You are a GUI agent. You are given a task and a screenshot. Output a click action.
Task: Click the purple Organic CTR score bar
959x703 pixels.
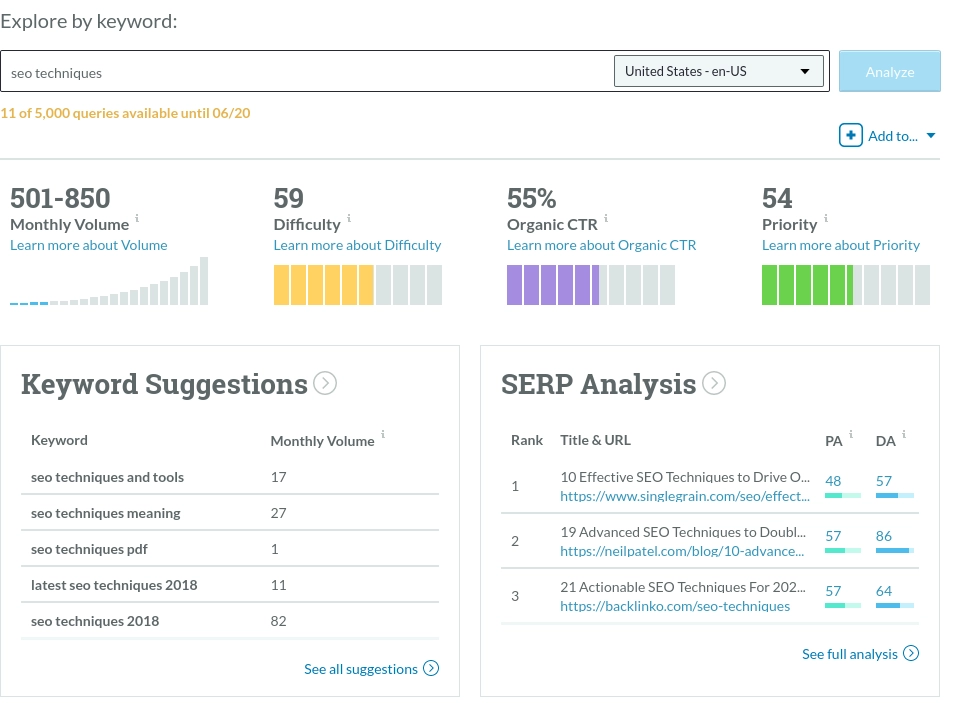coord(591,285)
